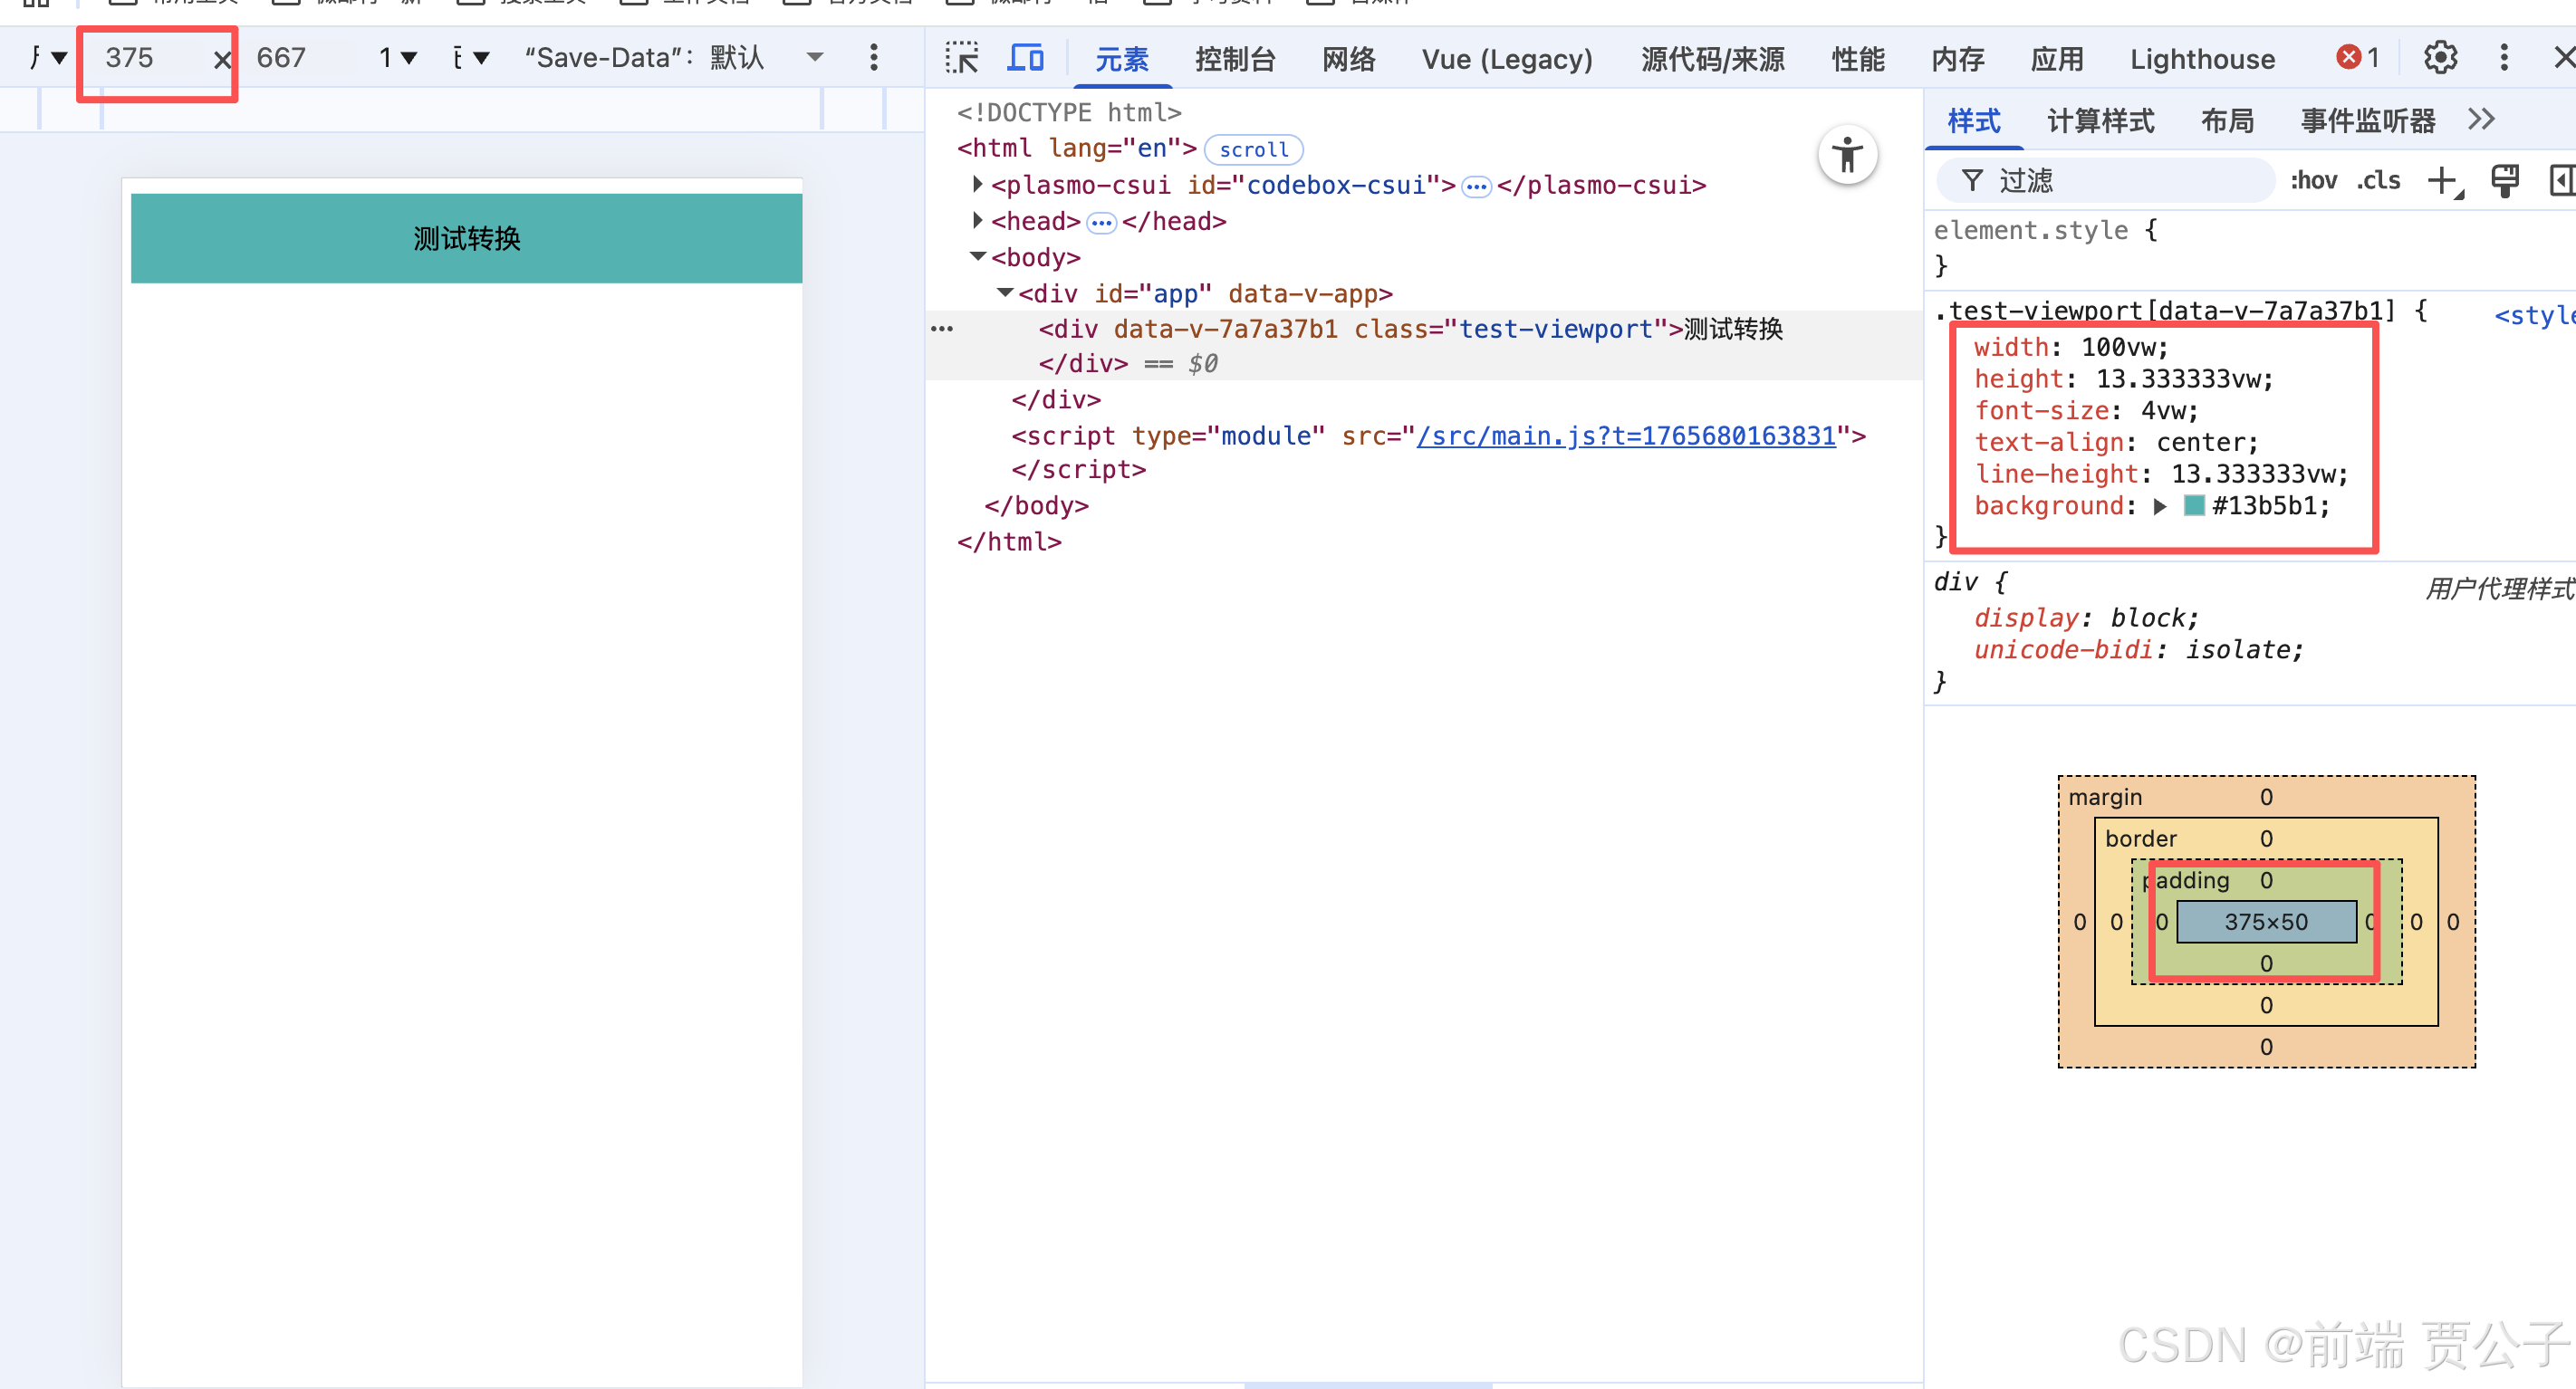The height and width of the screenshot is (1389, 2576).
Task: Expand the head element node
Action: coord(977,221)
